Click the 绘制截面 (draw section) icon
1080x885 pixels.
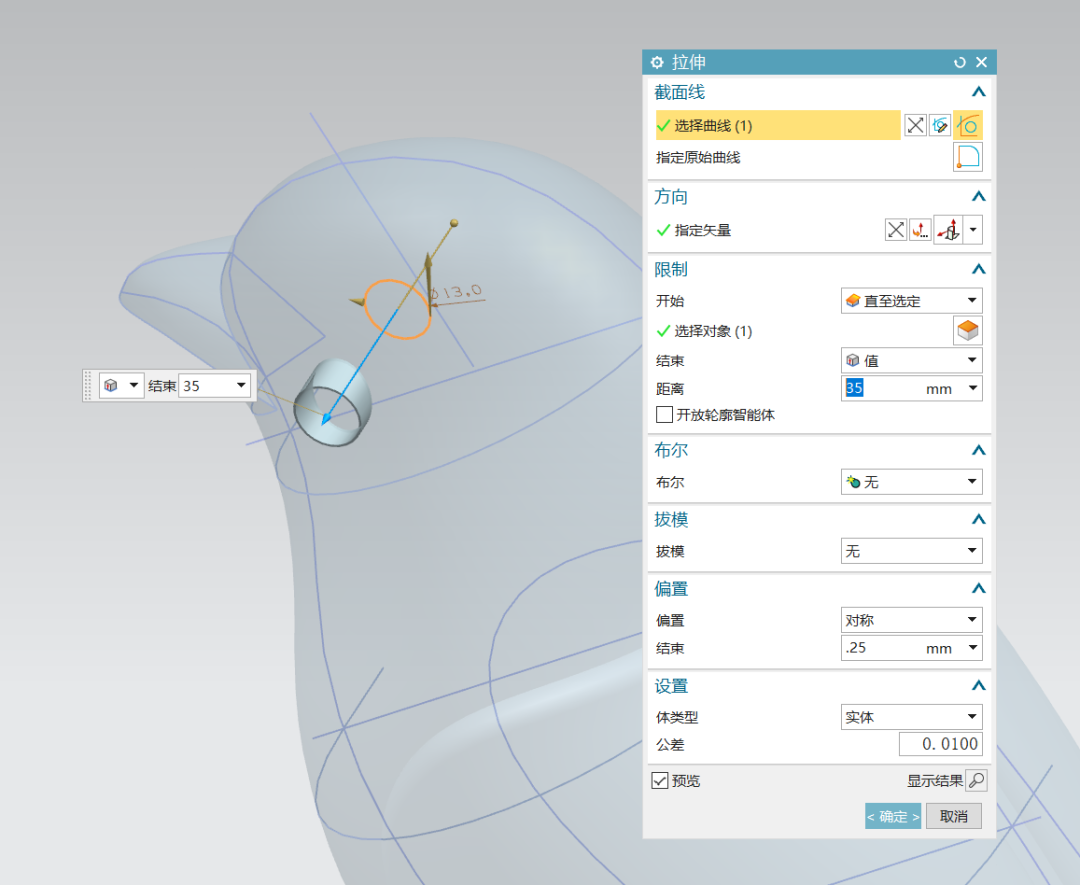(940, 124)
